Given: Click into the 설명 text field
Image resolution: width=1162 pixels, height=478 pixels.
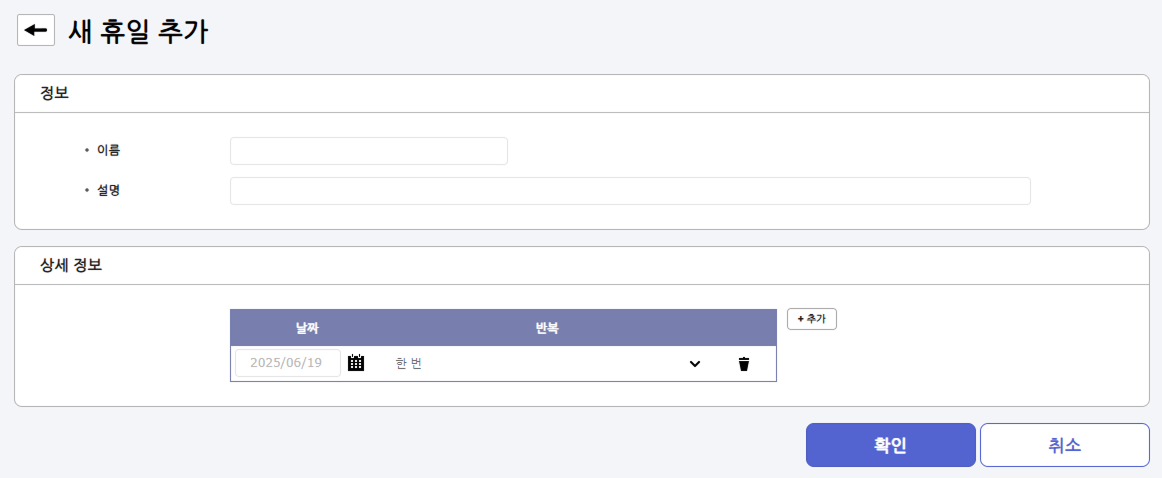Looking at the screenshot, I should click(x=630, y=191).
